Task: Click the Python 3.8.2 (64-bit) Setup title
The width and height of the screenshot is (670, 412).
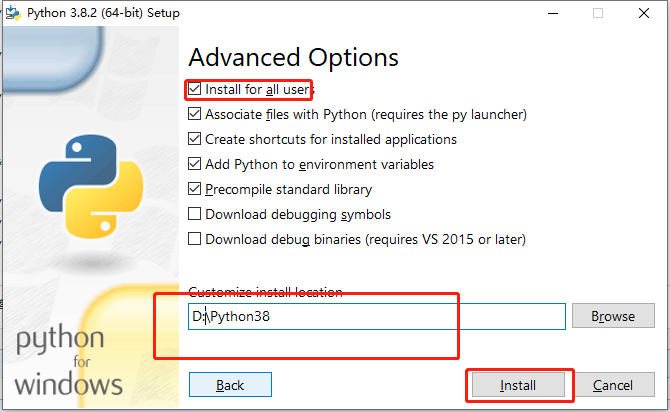Action: pyautogui.click(x=103, y=13)
